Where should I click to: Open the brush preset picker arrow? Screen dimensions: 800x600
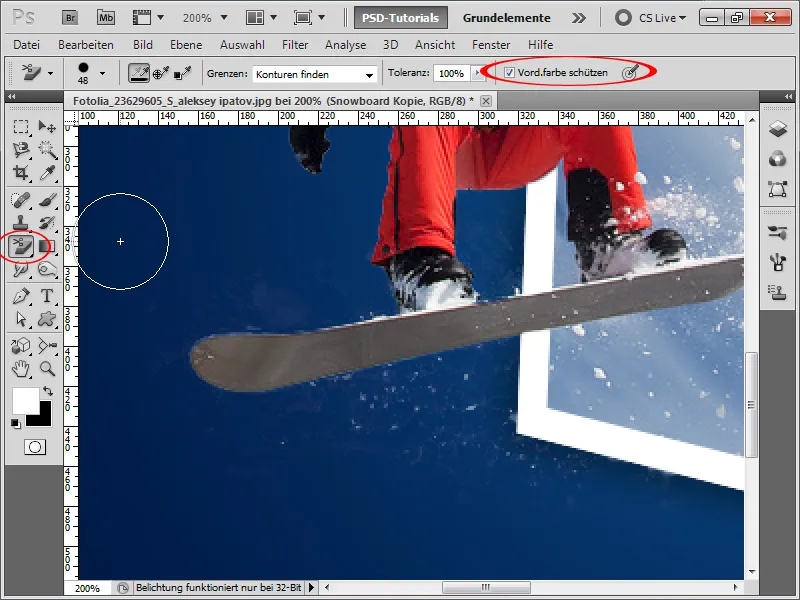tap(103, 73)
